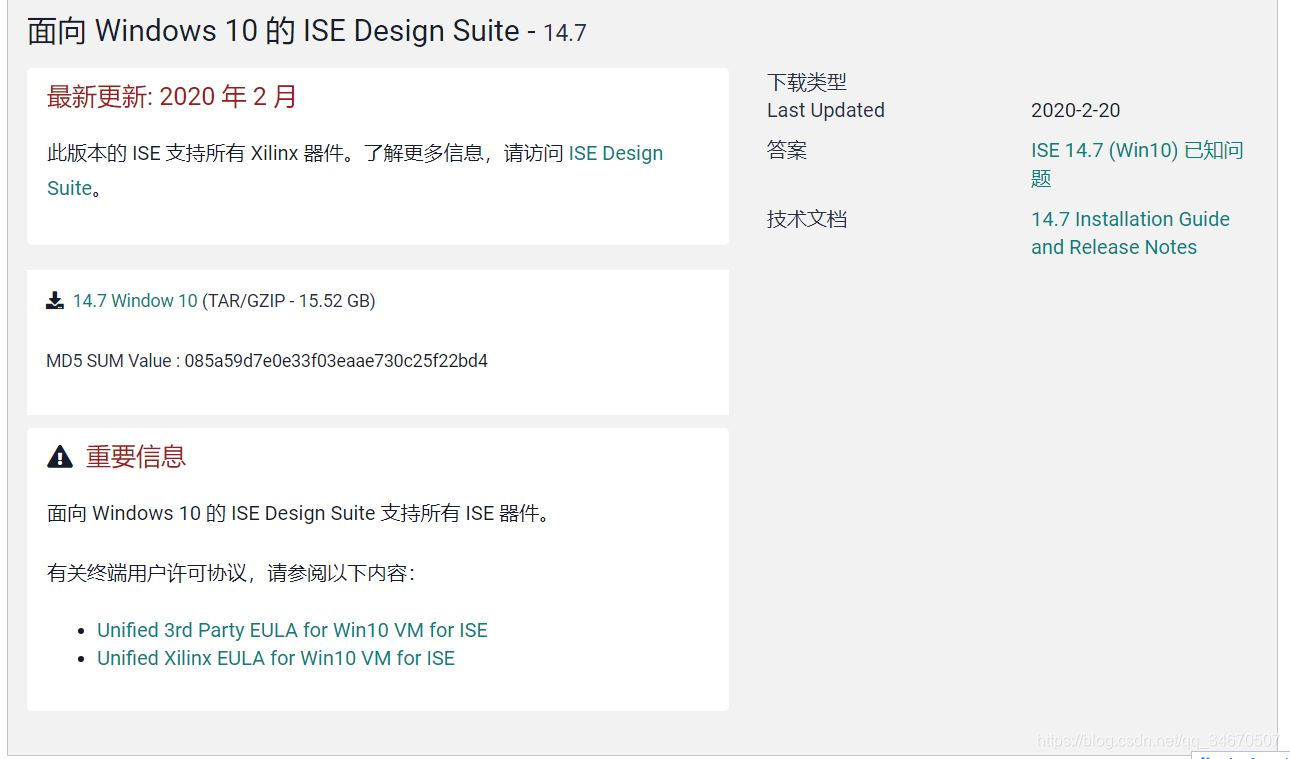Click the warning triangle icon next to 重要信息
This screenshot has width=1290, height=759.
(60, 457)
